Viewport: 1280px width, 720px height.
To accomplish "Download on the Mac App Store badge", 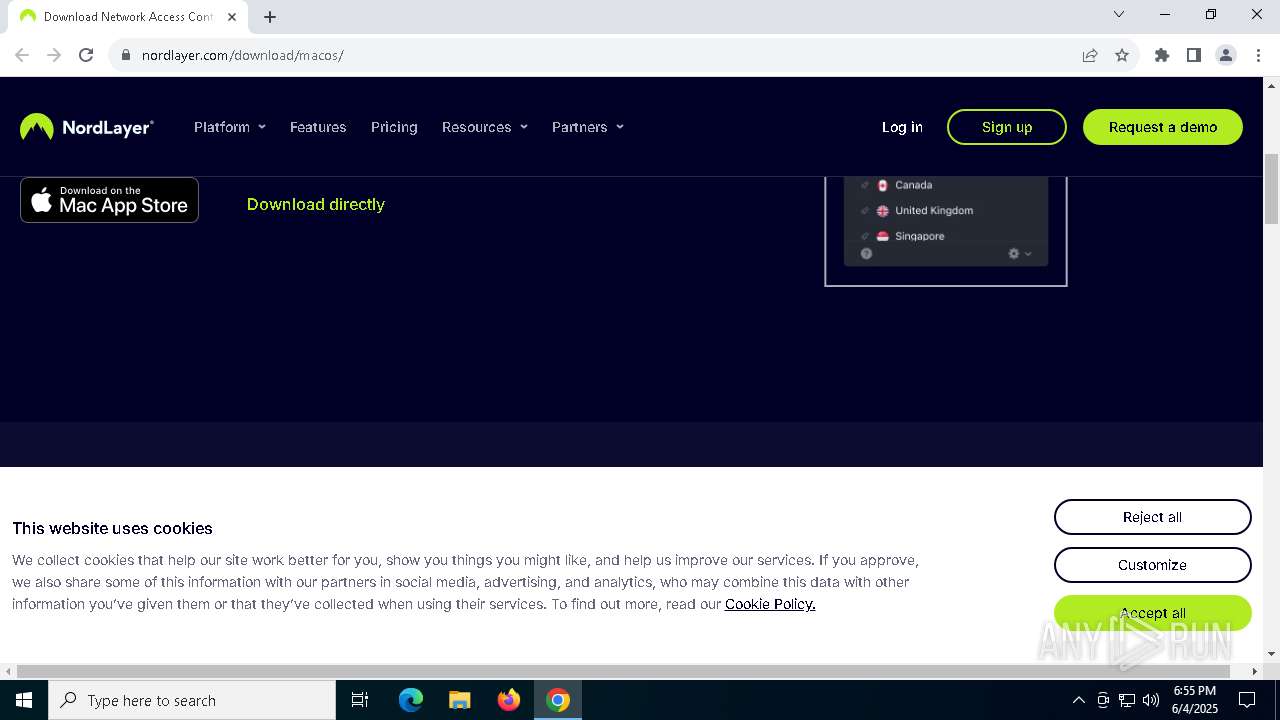I will (110, 200).
